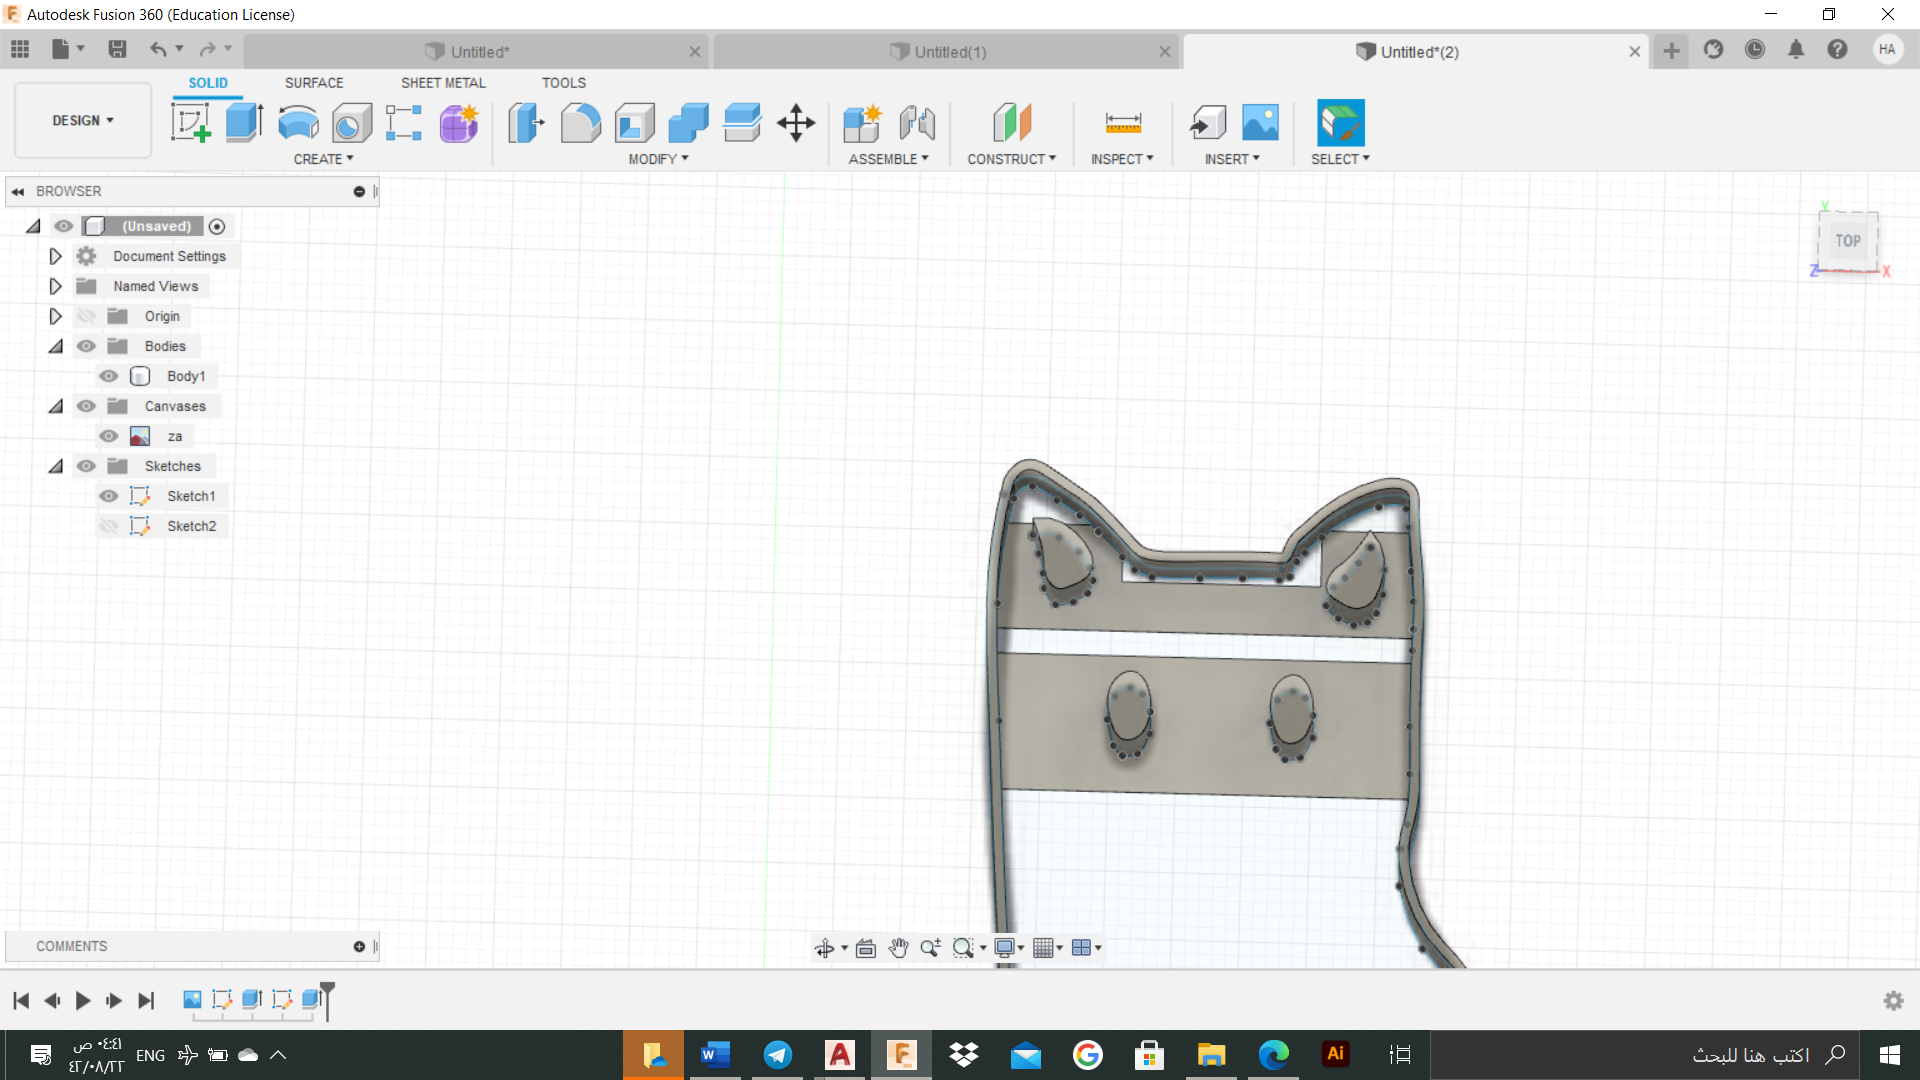
Task: Select the Measure tool
Action: [1123, 123]
